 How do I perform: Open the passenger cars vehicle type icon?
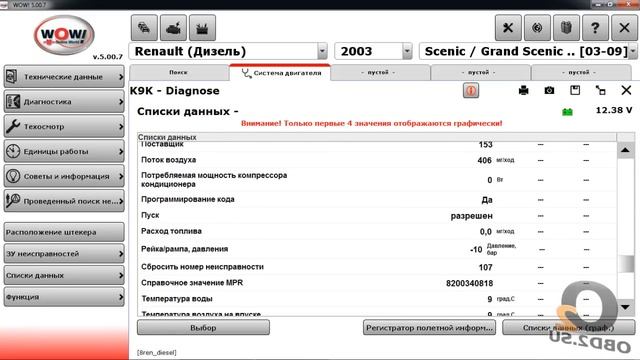[144, 28]
